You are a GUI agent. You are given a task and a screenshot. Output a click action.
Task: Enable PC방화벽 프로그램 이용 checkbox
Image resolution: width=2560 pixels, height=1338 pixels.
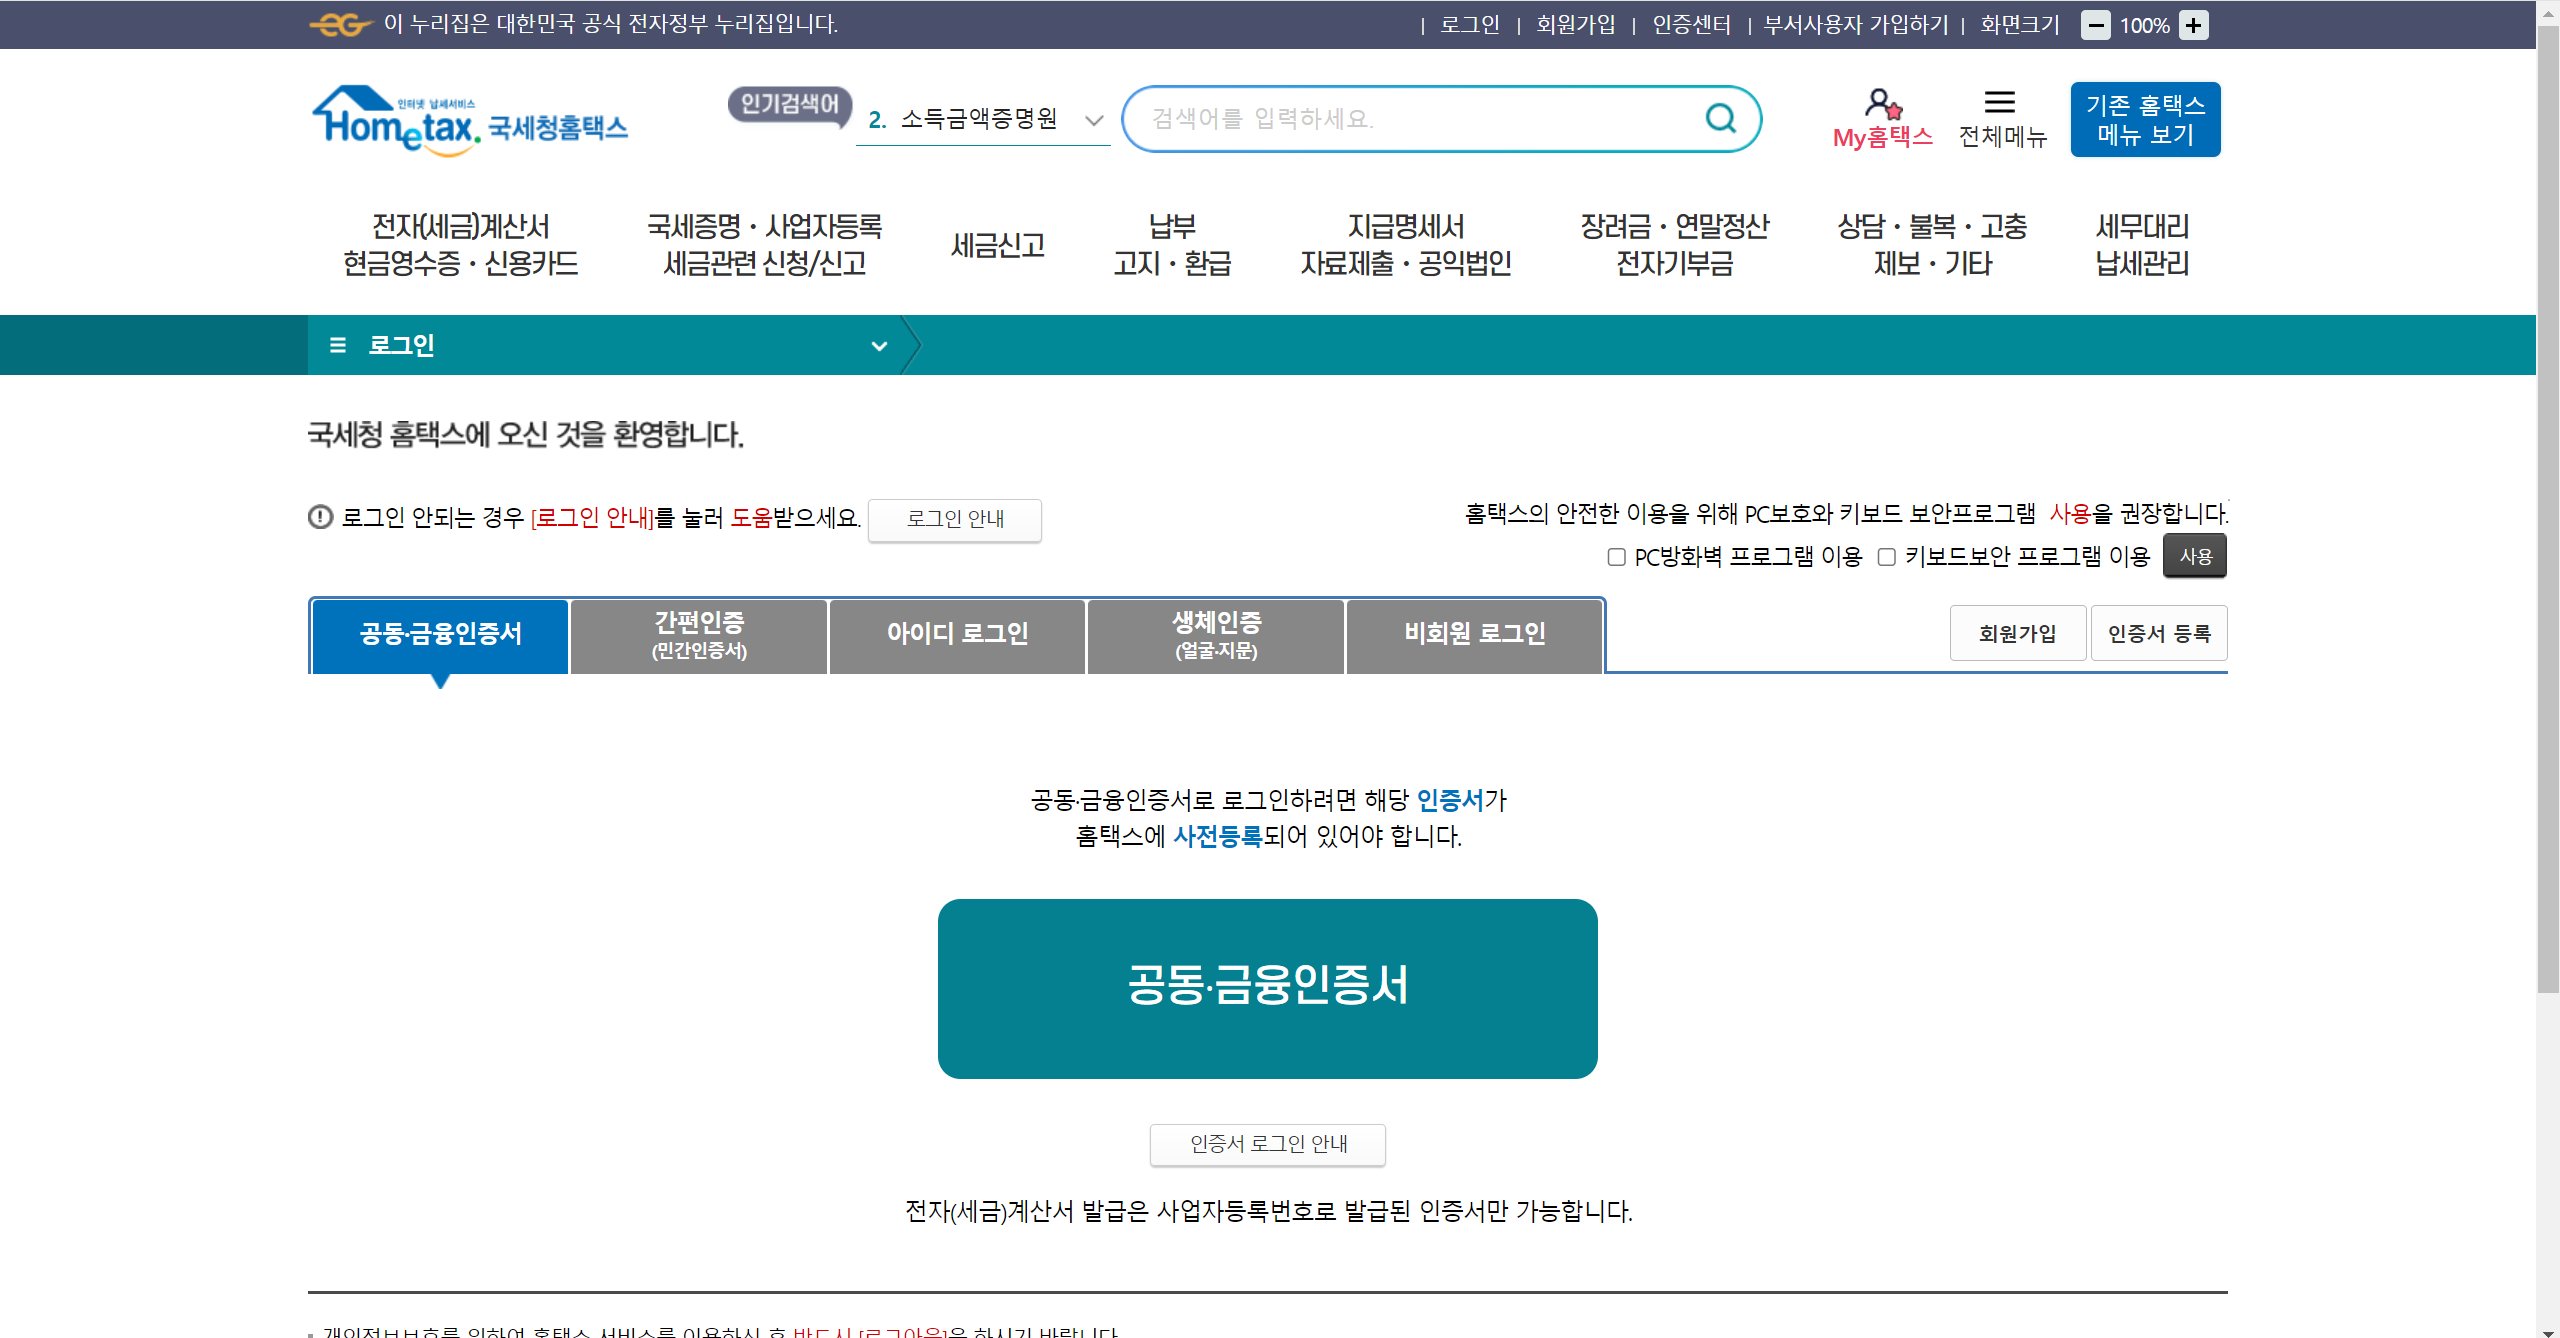(x=1616, y=557)
